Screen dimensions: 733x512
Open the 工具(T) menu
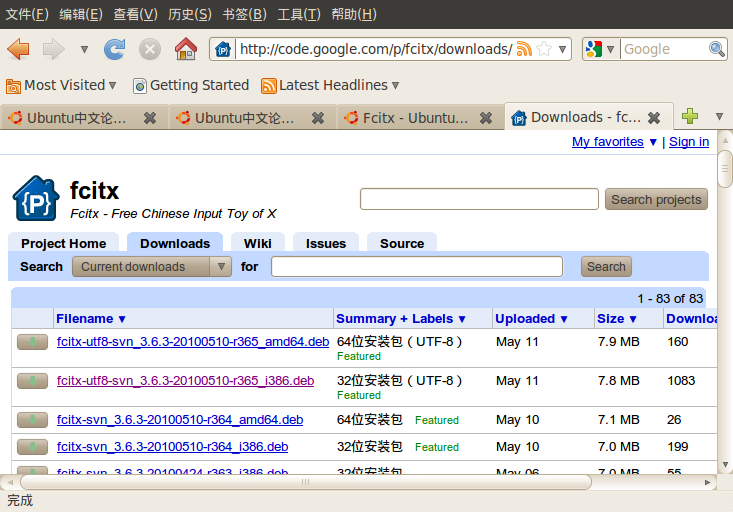coord(299,14)
